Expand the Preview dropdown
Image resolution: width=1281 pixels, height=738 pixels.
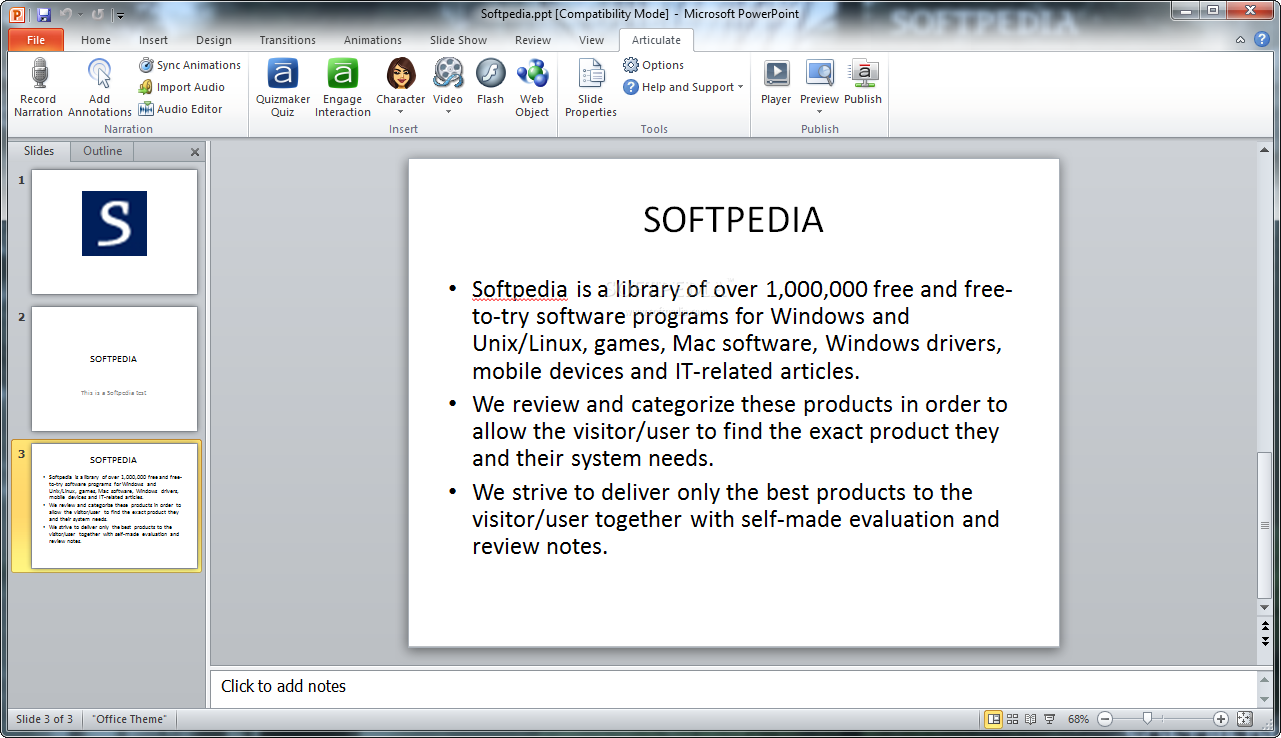(x=819, y=111)
